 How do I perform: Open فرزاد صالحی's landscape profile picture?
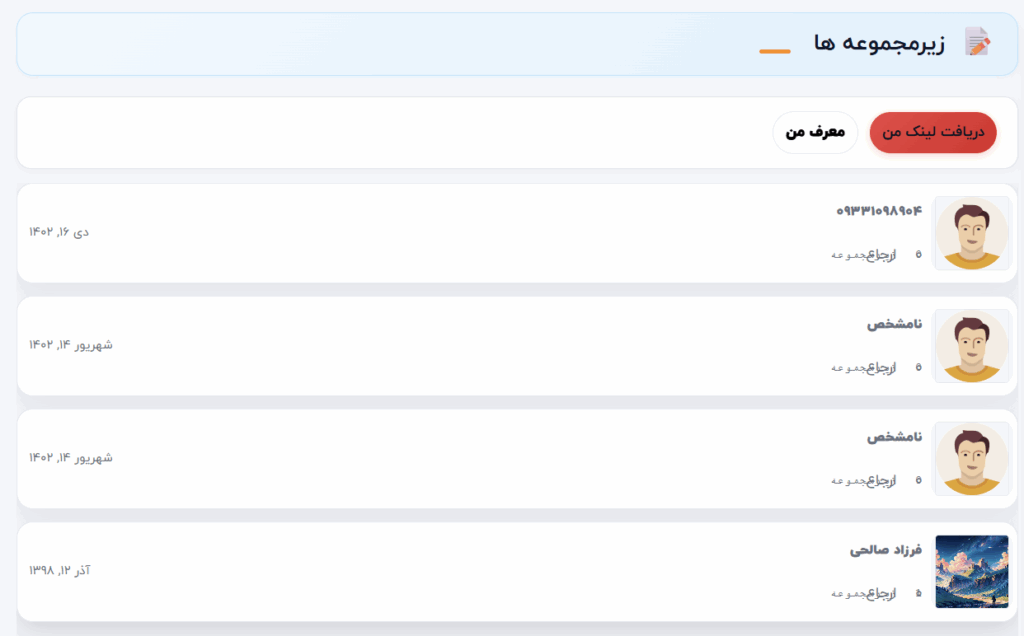pos(971,571)
